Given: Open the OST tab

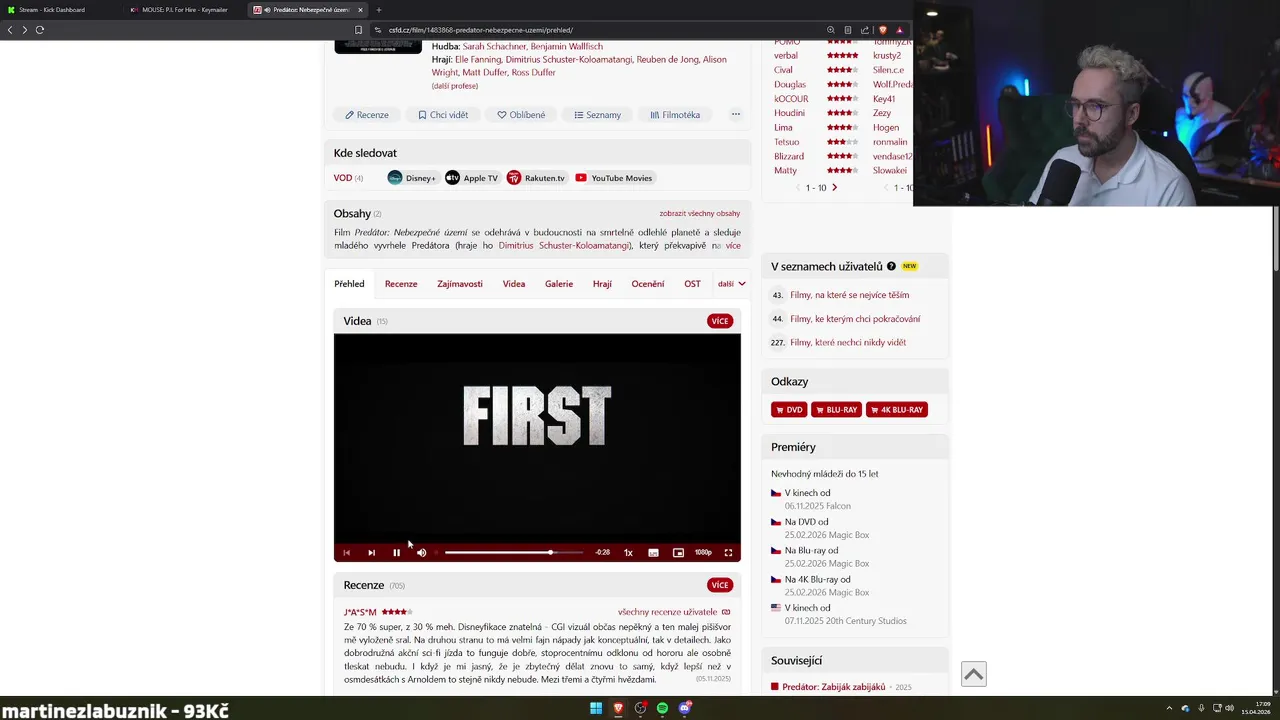Looking at the screenshot, I should [692, 284].
